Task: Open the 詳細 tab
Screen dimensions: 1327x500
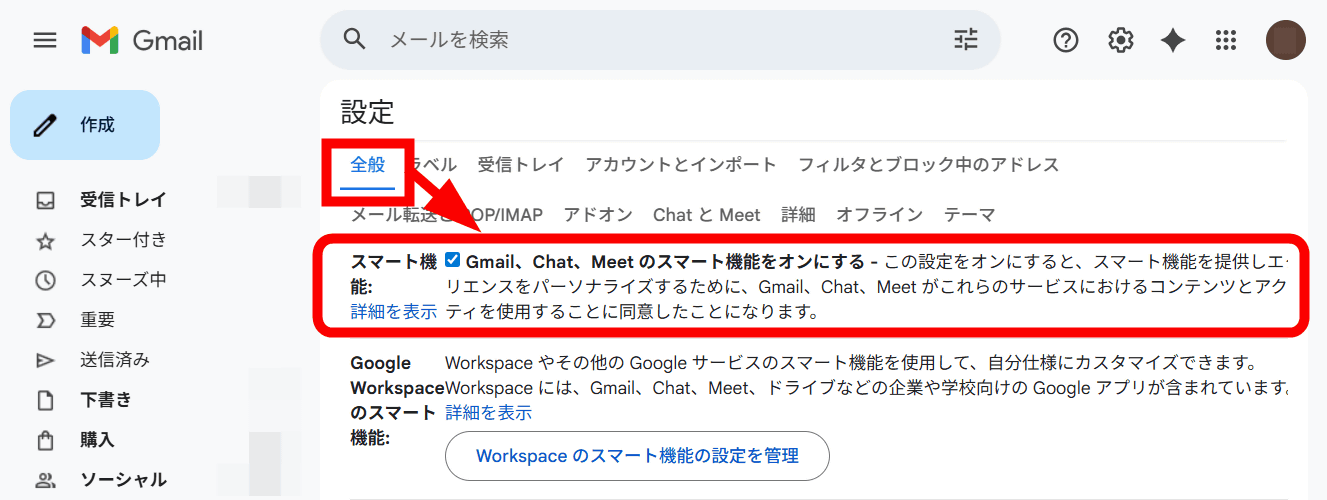Action: (798, 215)
